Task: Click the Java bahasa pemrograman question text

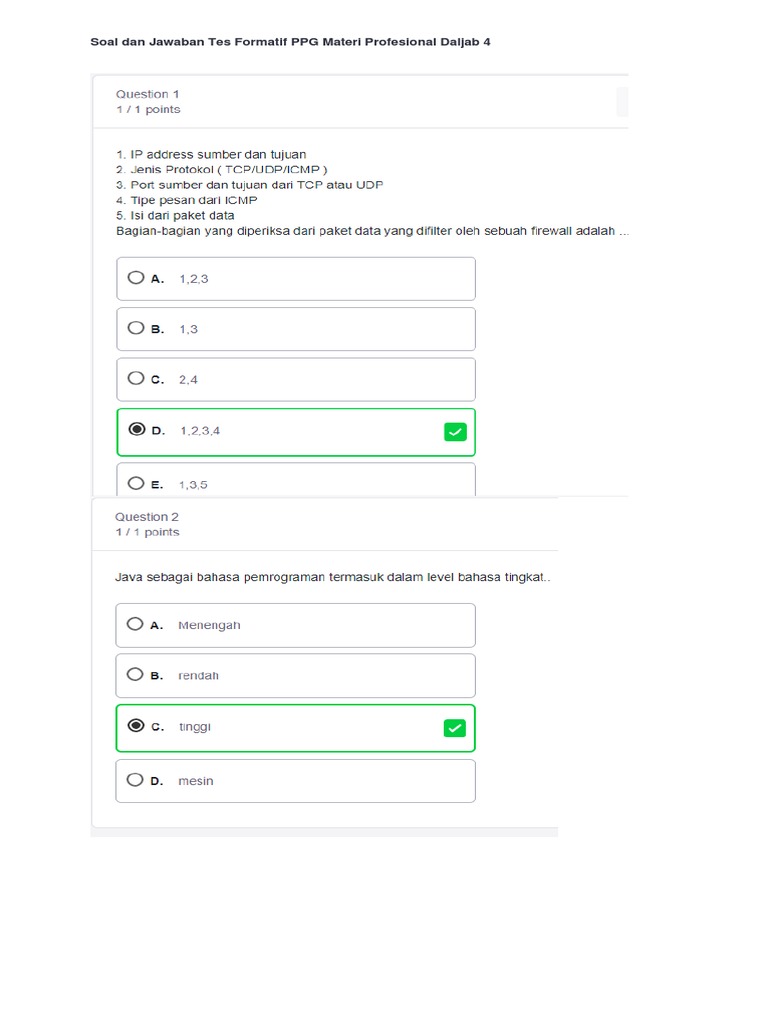Action: 333,578
